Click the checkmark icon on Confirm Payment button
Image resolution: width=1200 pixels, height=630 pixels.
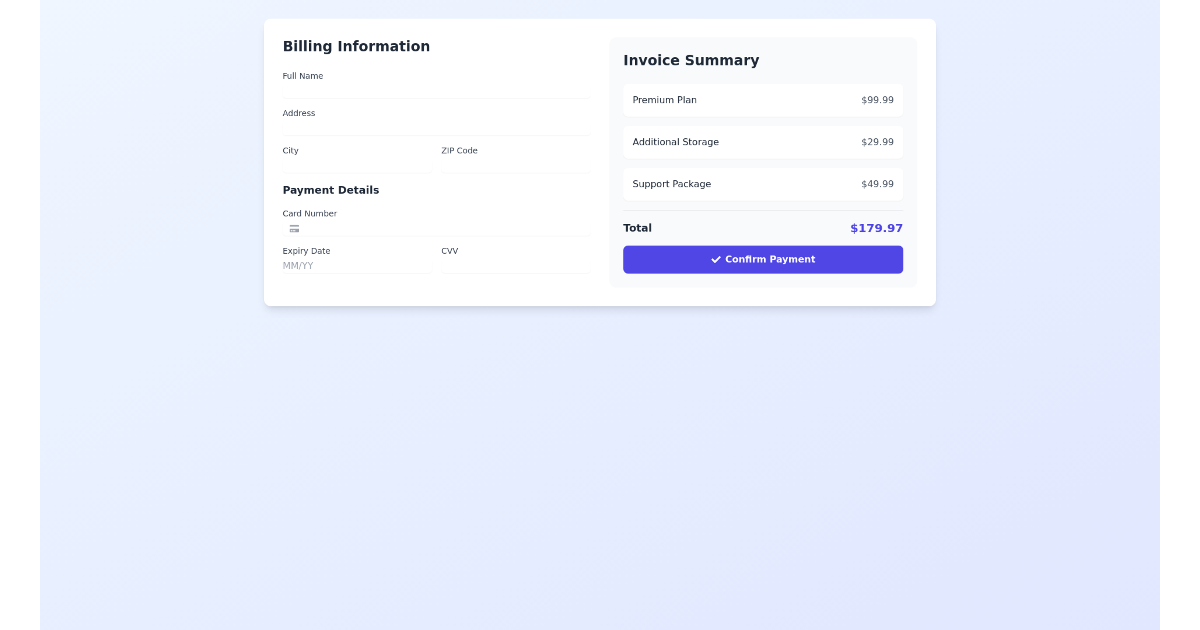pos(715,259)
